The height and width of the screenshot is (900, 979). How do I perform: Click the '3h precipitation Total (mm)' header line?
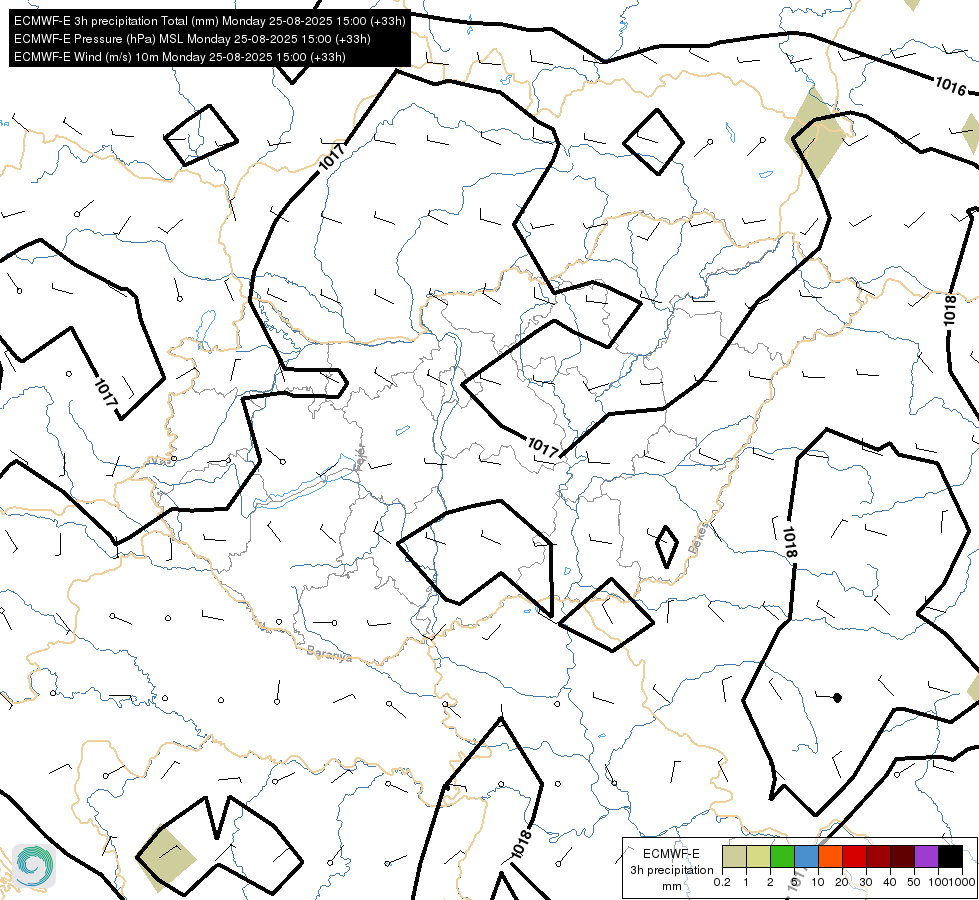(210, 21)
